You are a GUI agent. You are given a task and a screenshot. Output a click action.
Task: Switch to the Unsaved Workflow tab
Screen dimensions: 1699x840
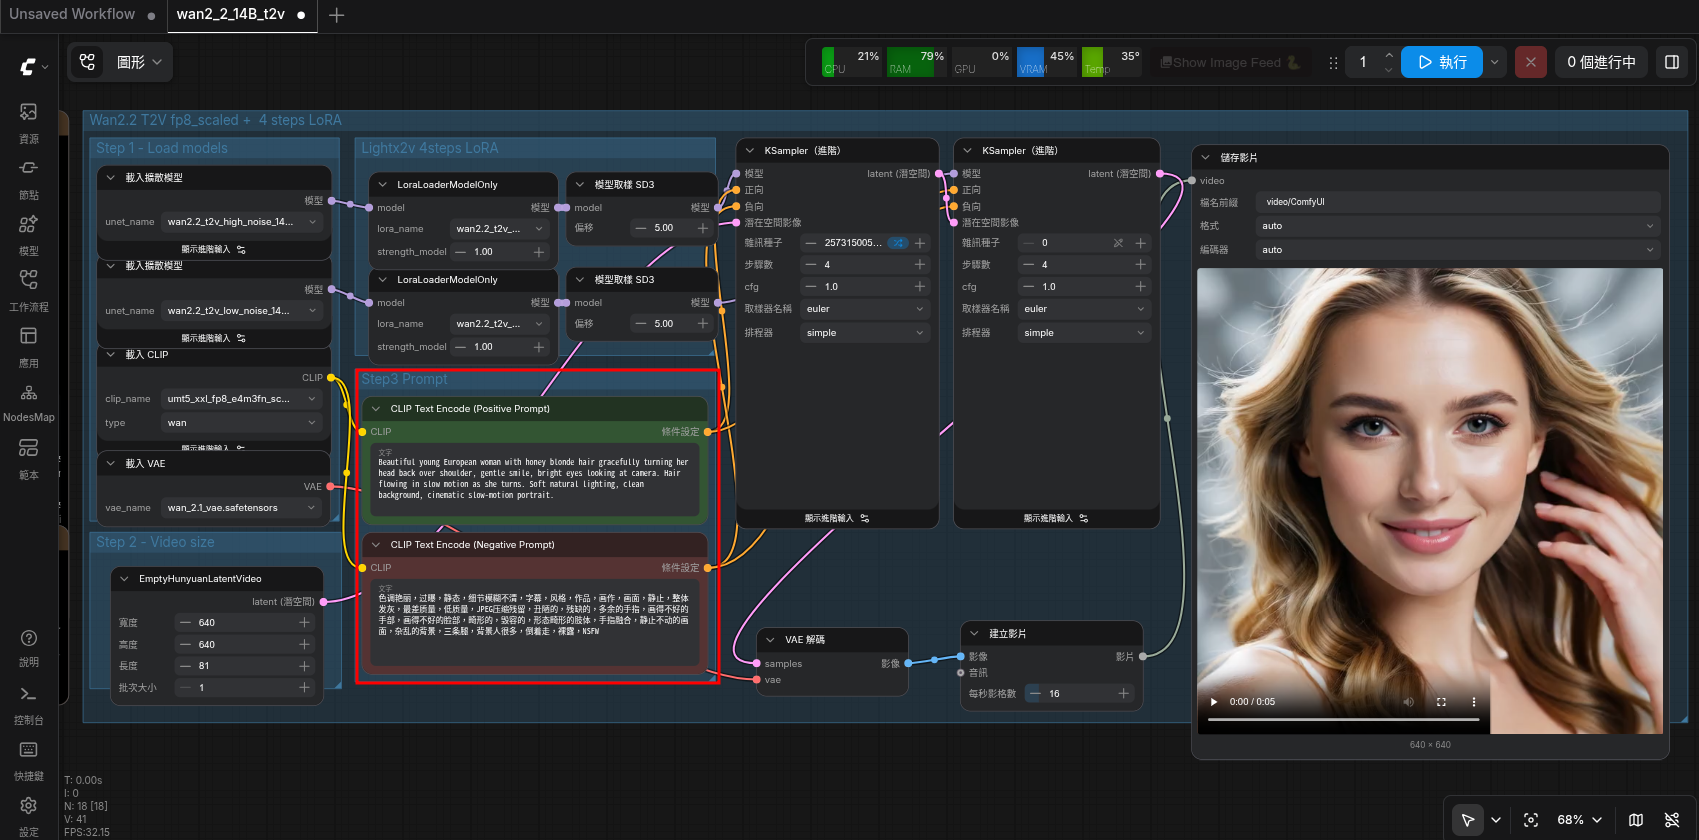[72, 14]
